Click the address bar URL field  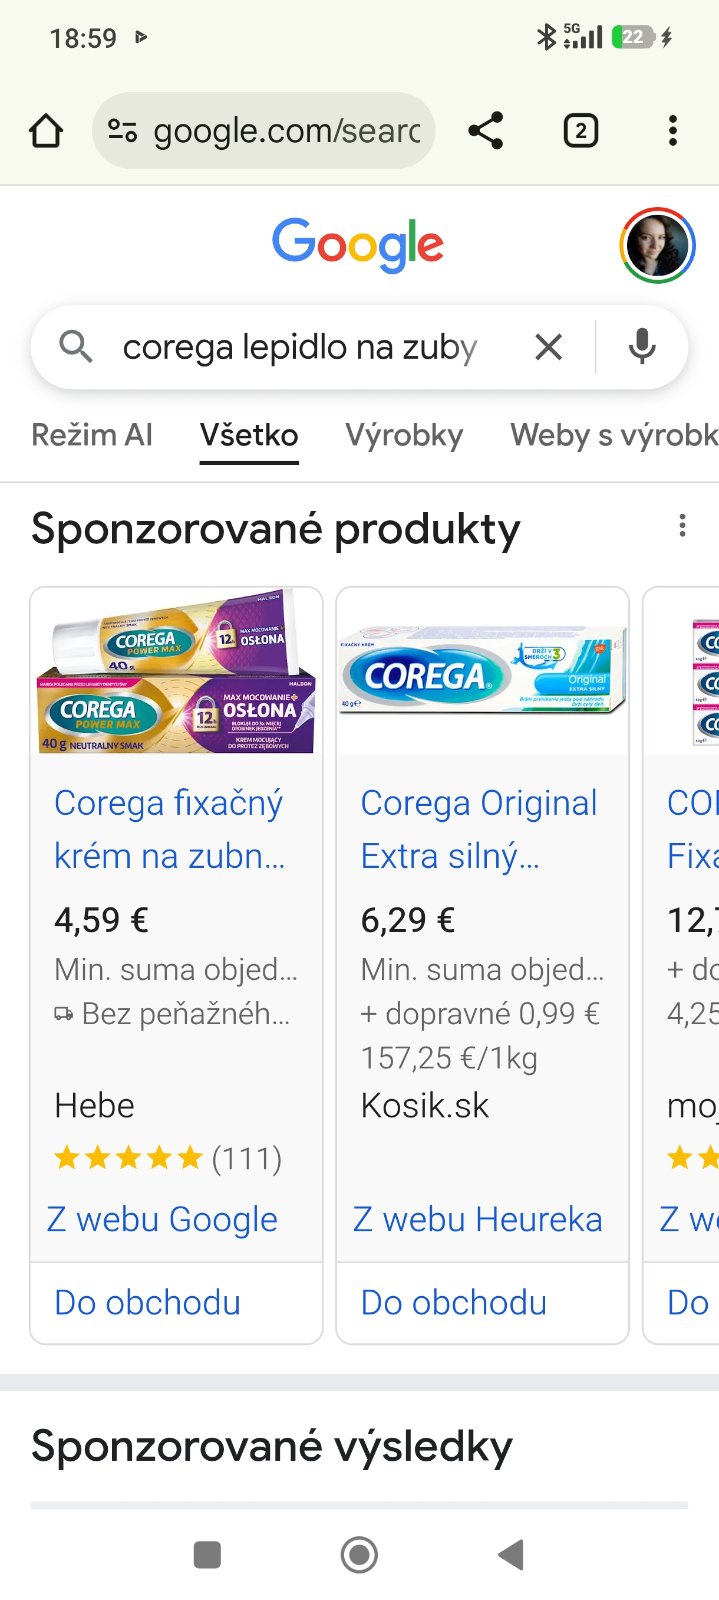[x=286, y=131]
